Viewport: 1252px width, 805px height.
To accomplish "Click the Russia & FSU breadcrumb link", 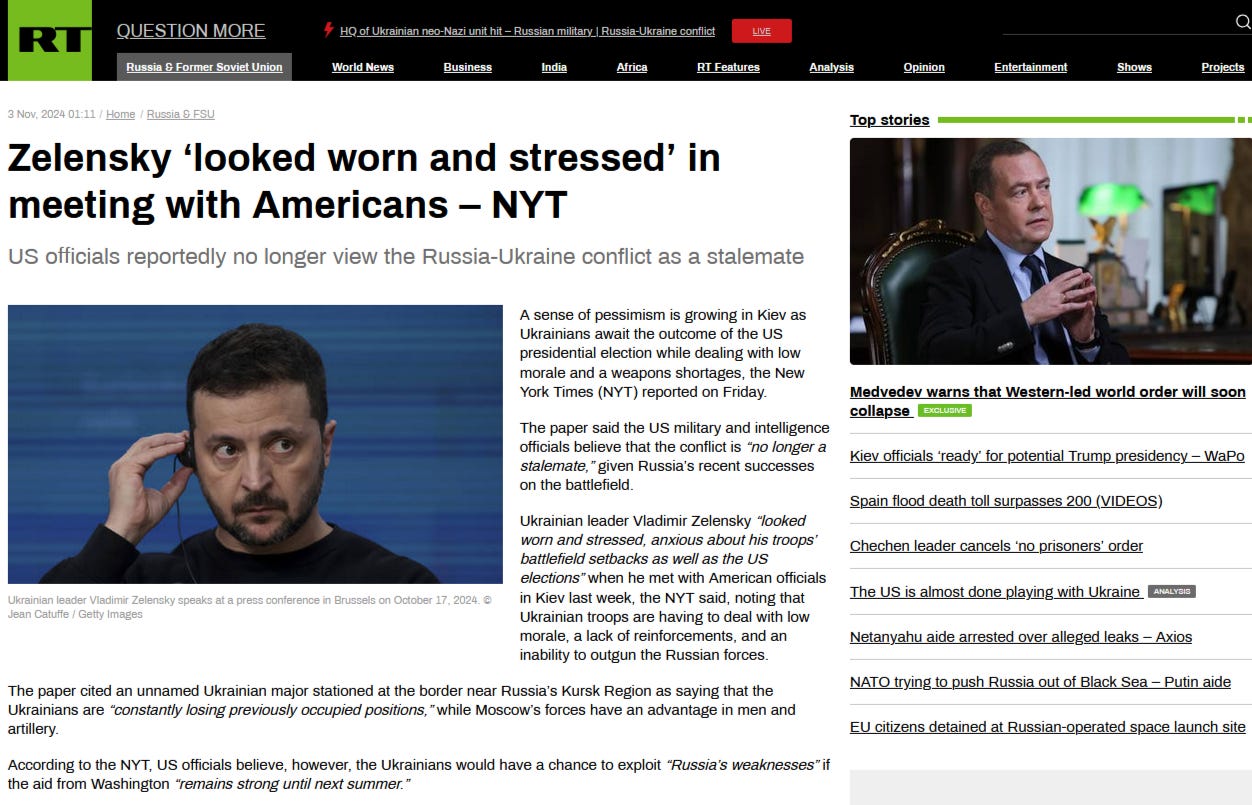I will (180, 114).
